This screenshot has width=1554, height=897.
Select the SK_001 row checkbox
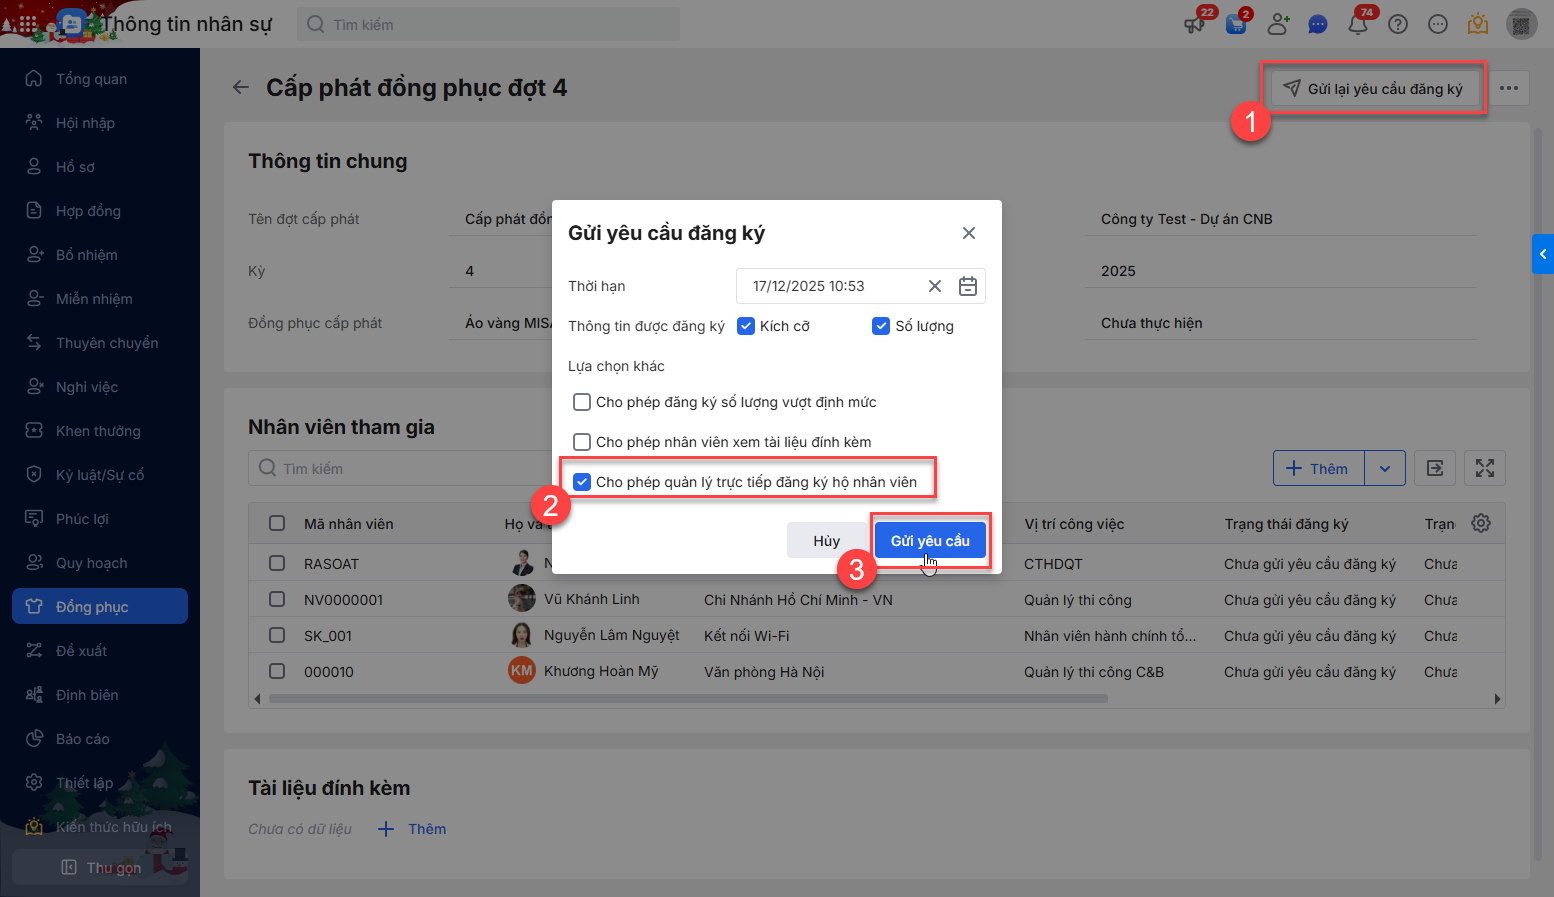277,636
